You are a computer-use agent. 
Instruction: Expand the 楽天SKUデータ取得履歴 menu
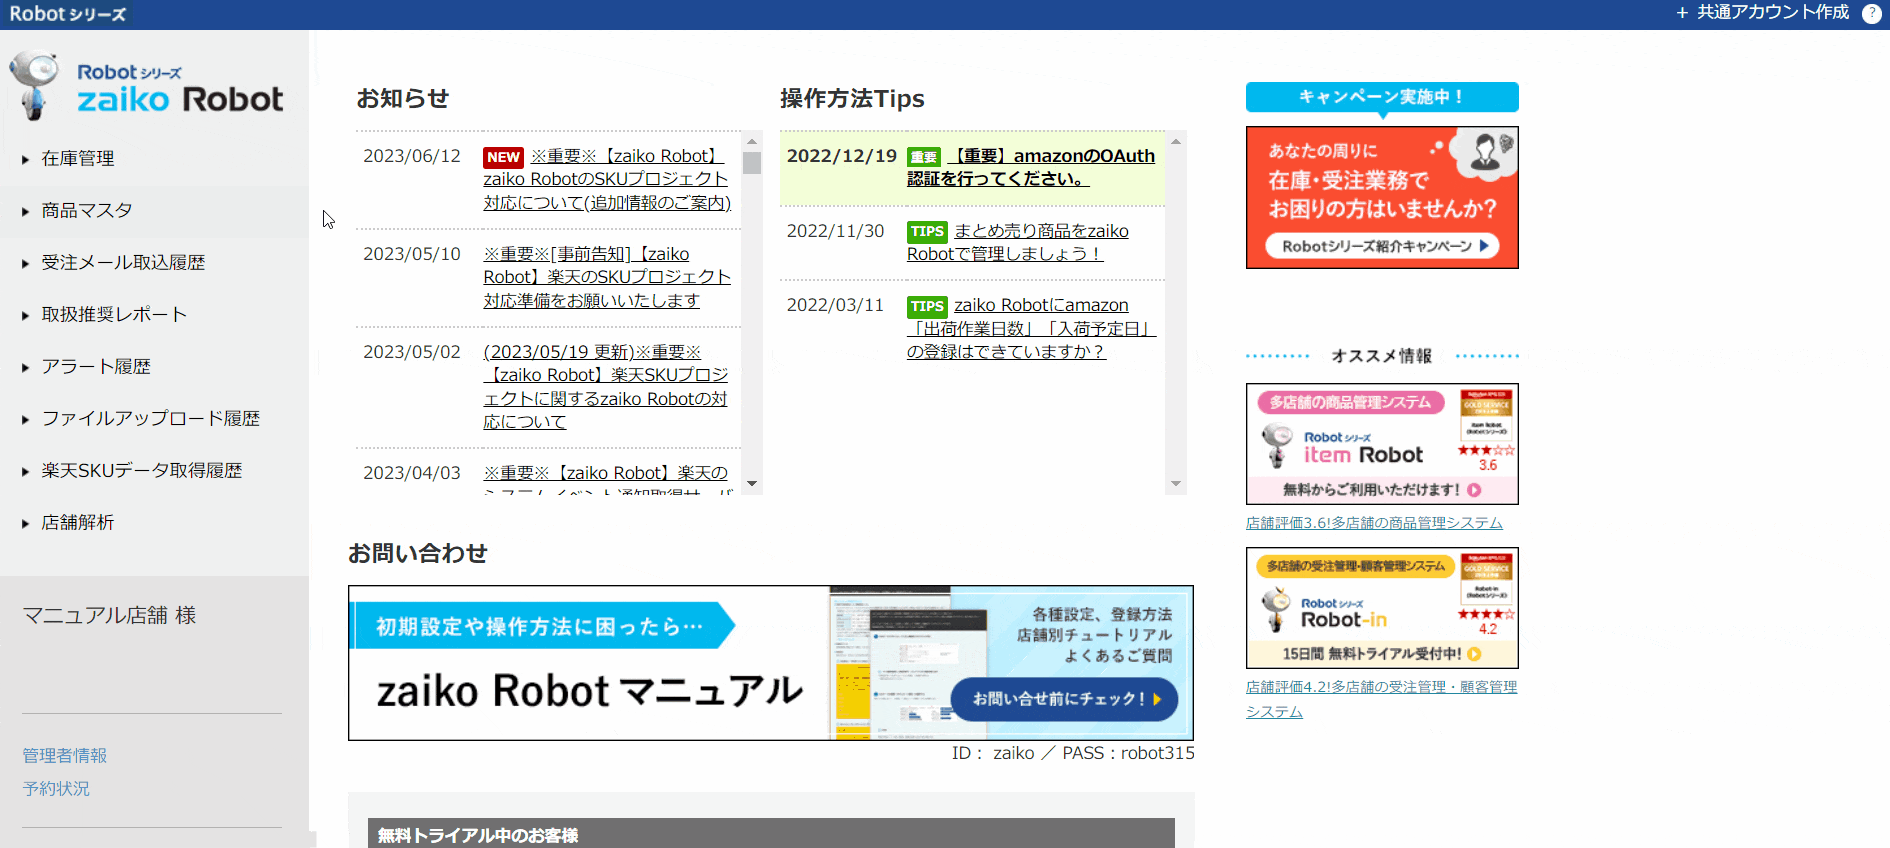(154, 471)
